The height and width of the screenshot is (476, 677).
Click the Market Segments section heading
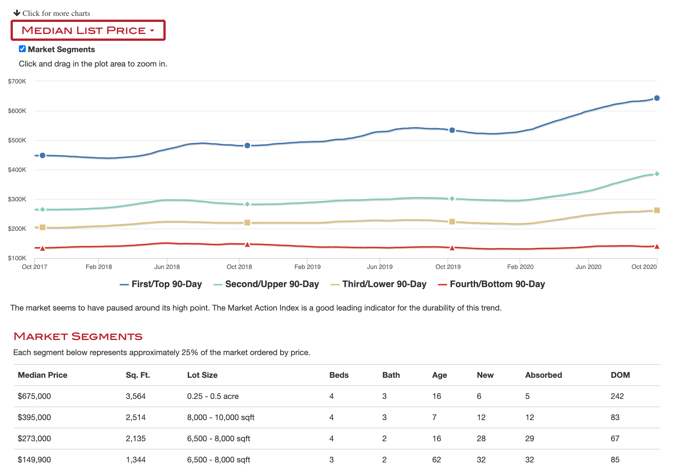click(78, 336)
